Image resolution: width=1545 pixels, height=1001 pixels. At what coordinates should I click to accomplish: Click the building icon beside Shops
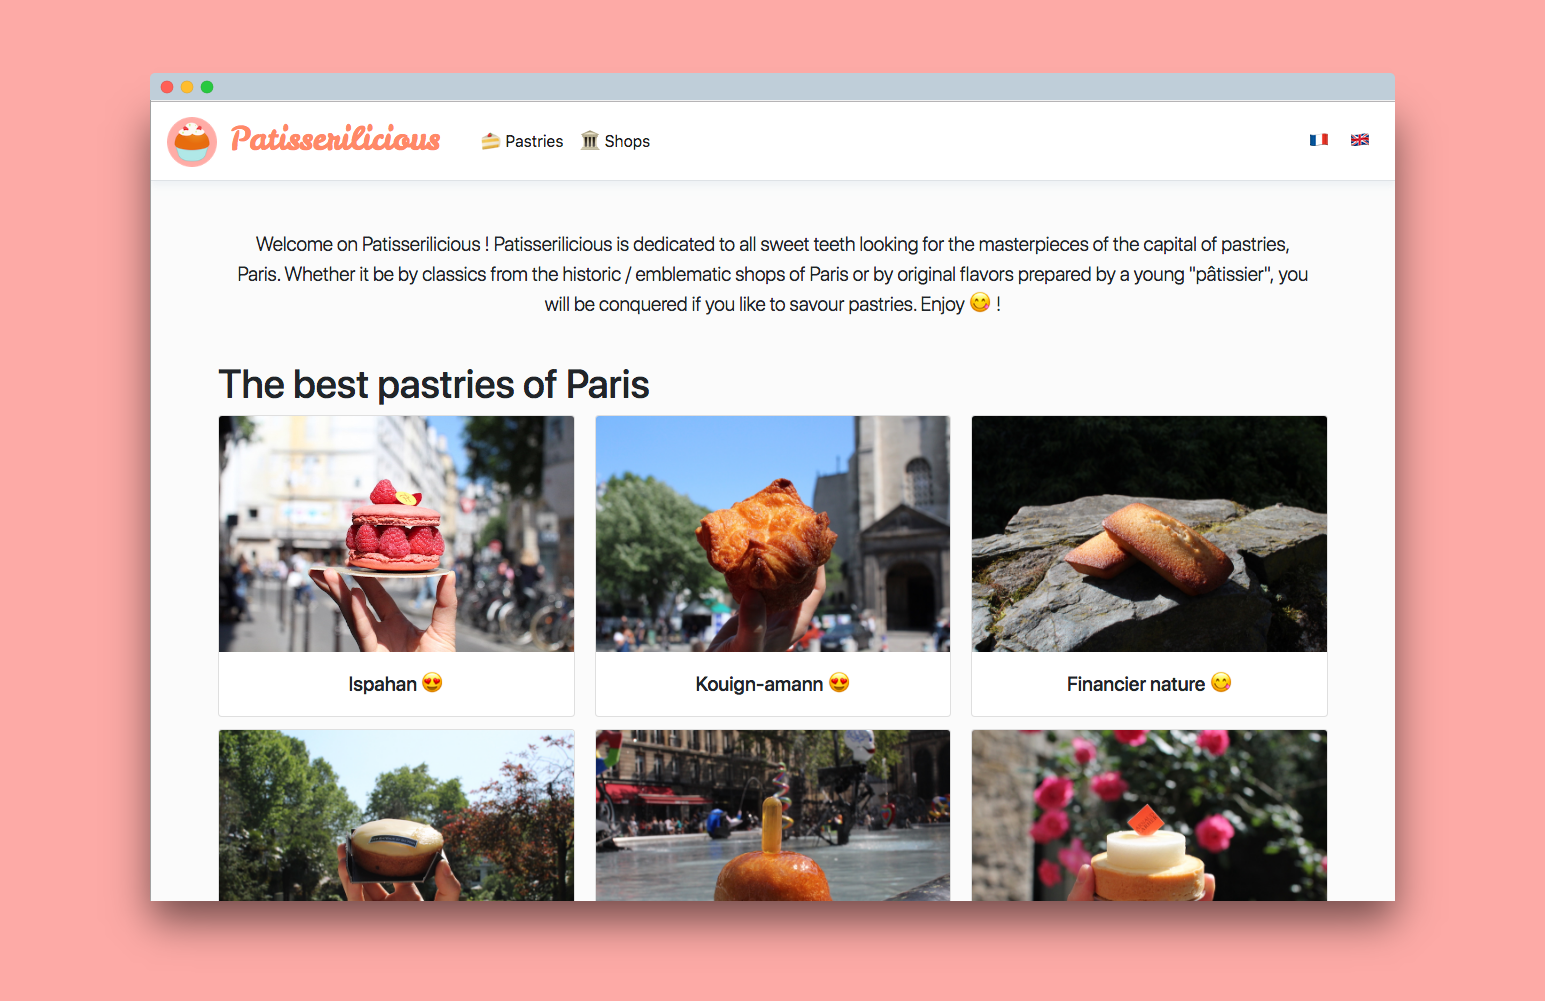[590, 140]
